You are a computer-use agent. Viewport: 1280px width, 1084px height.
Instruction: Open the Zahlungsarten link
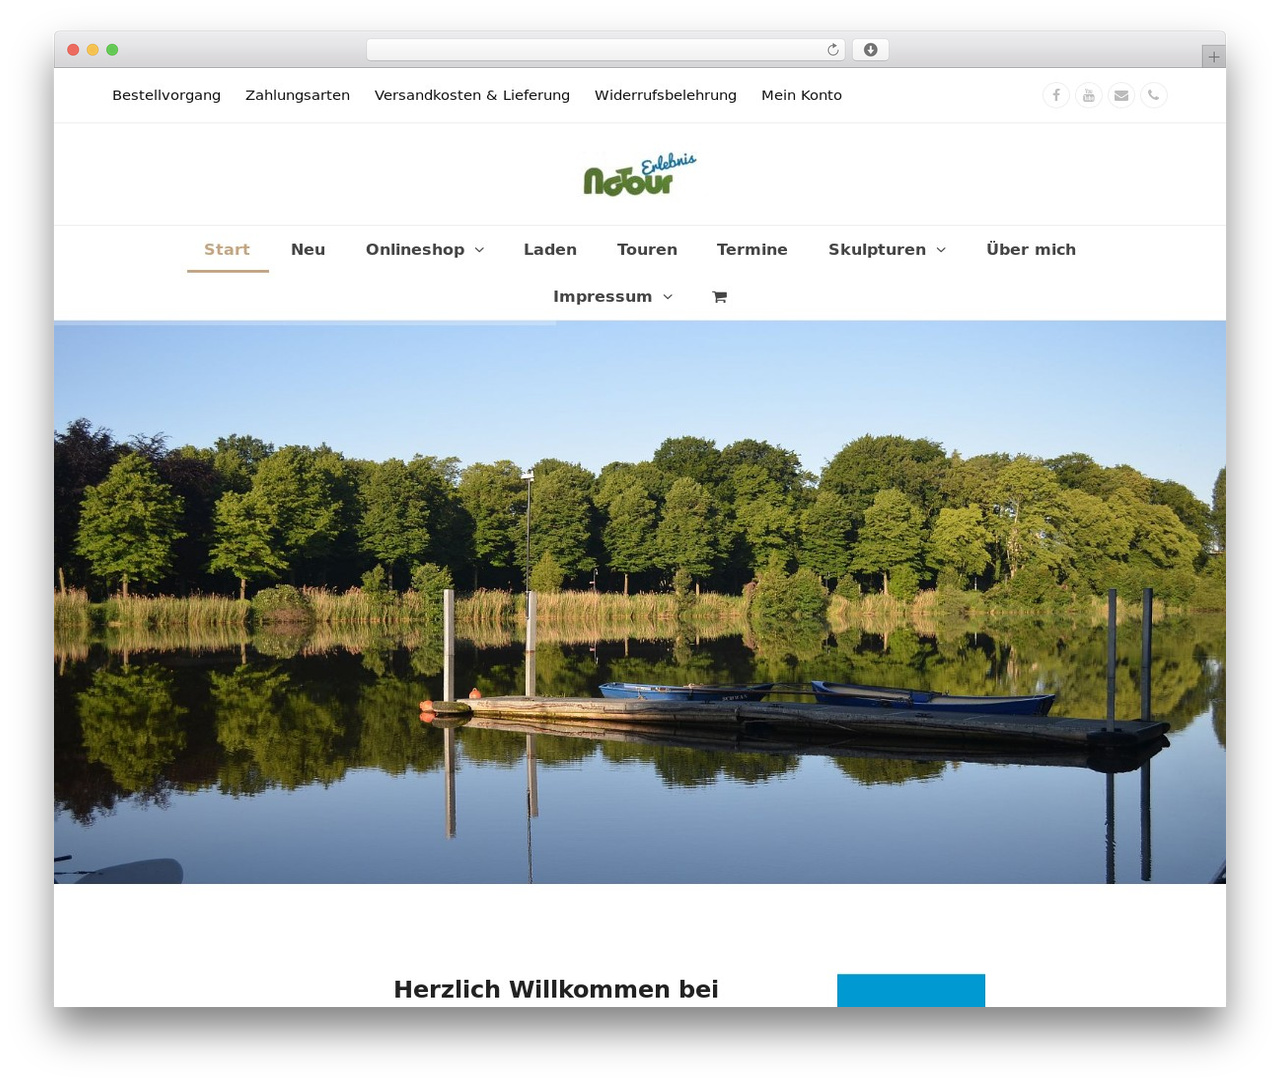[297, 95]
